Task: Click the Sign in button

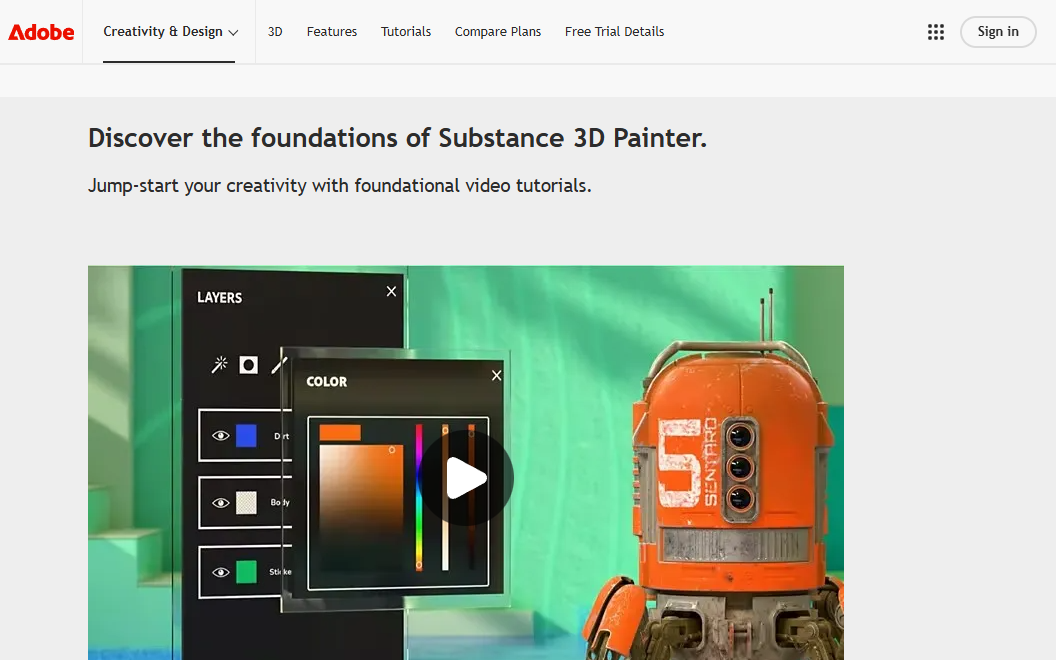Action: coord(997,32)
